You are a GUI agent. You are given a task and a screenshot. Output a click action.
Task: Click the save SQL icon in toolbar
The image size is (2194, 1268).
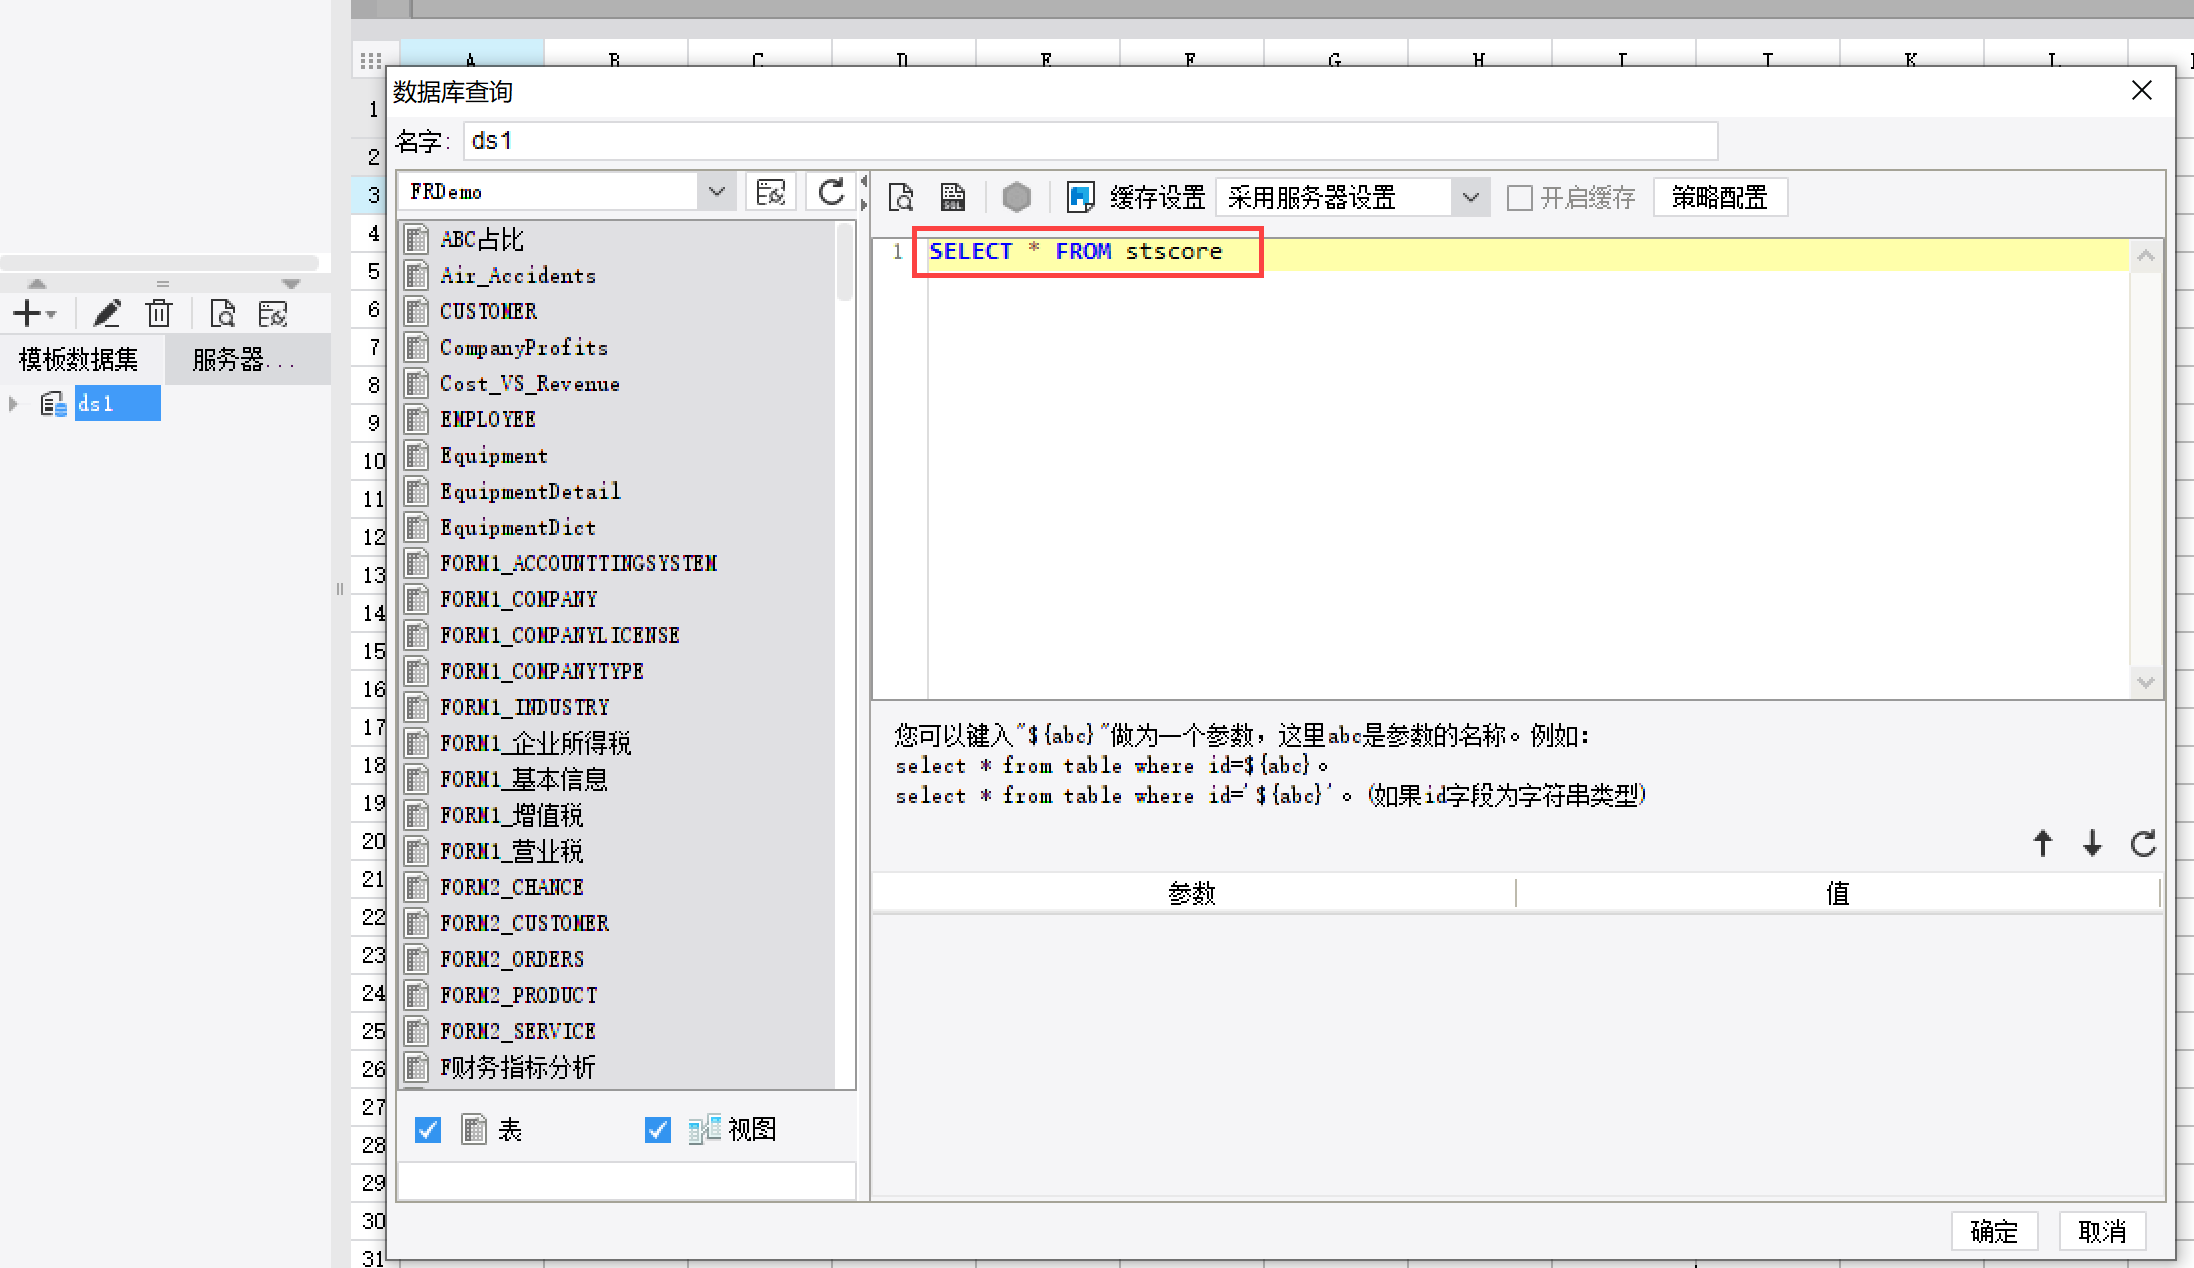click(953, 197)
